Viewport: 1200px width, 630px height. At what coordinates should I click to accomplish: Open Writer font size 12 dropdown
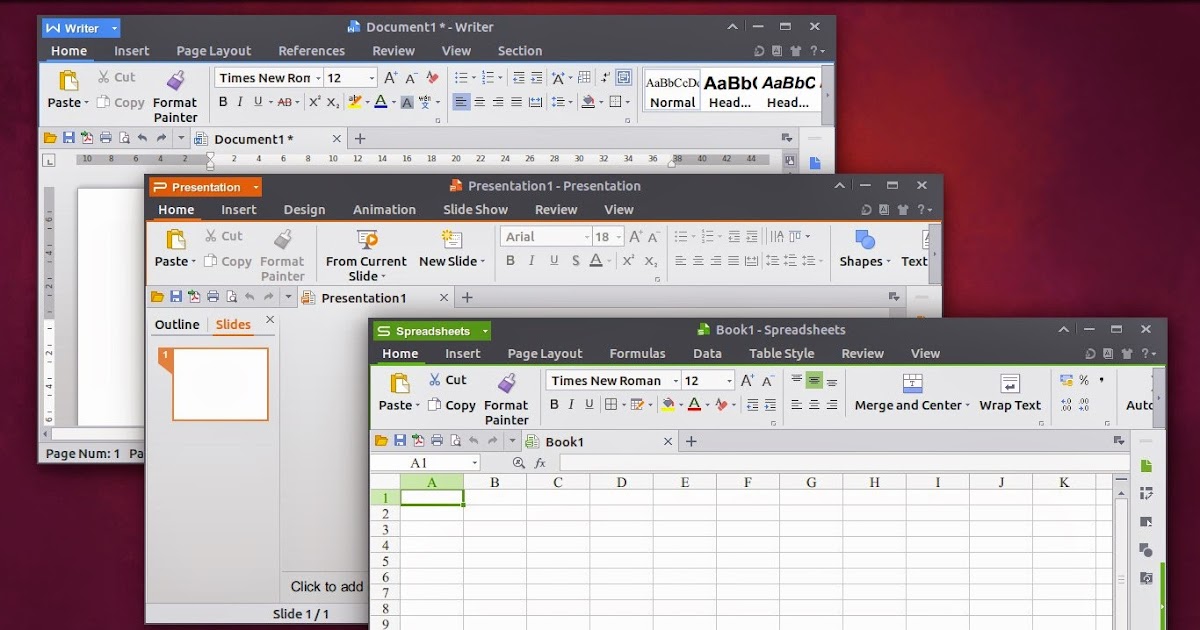pyautogui.click(x=372, y=78)
